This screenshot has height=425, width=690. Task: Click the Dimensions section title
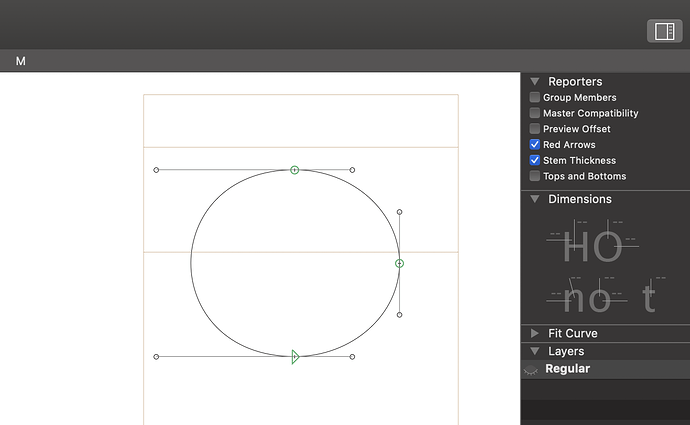(x=580, y=199)
